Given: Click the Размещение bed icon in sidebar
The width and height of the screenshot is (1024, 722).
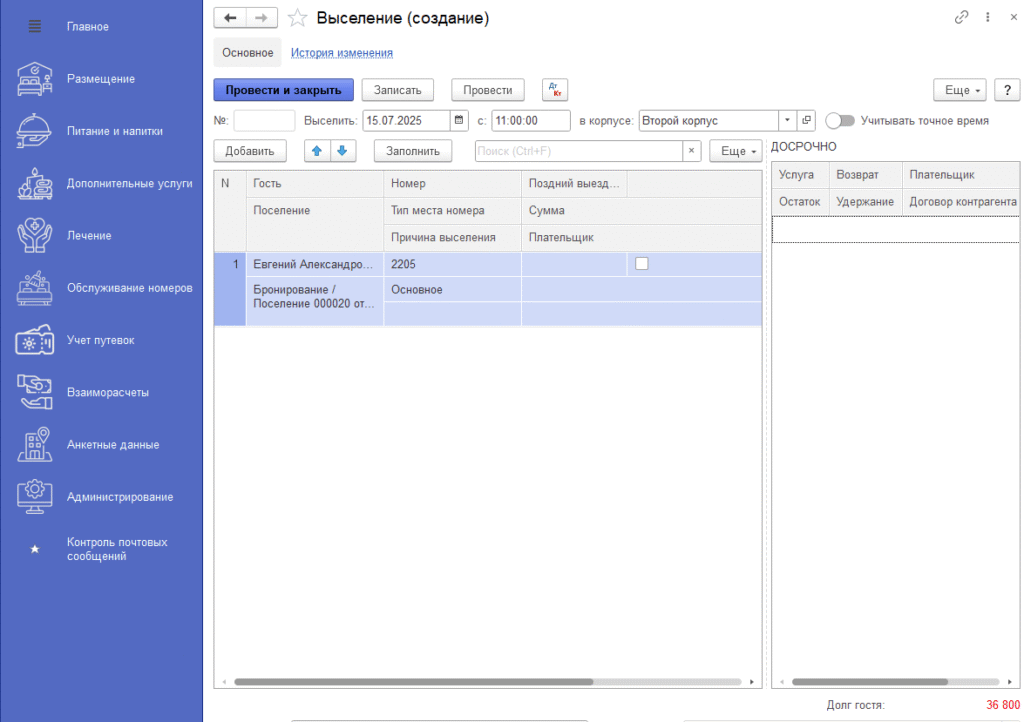Looking at the screenshot, I should pos(35,79).
